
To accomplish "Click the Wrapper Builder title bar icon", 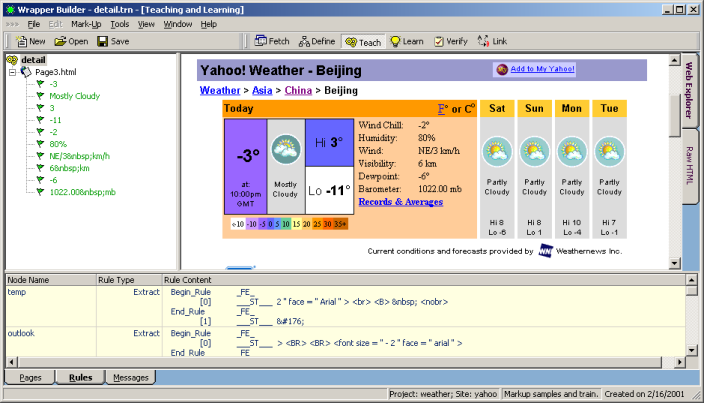I will [x=10, y=9].
